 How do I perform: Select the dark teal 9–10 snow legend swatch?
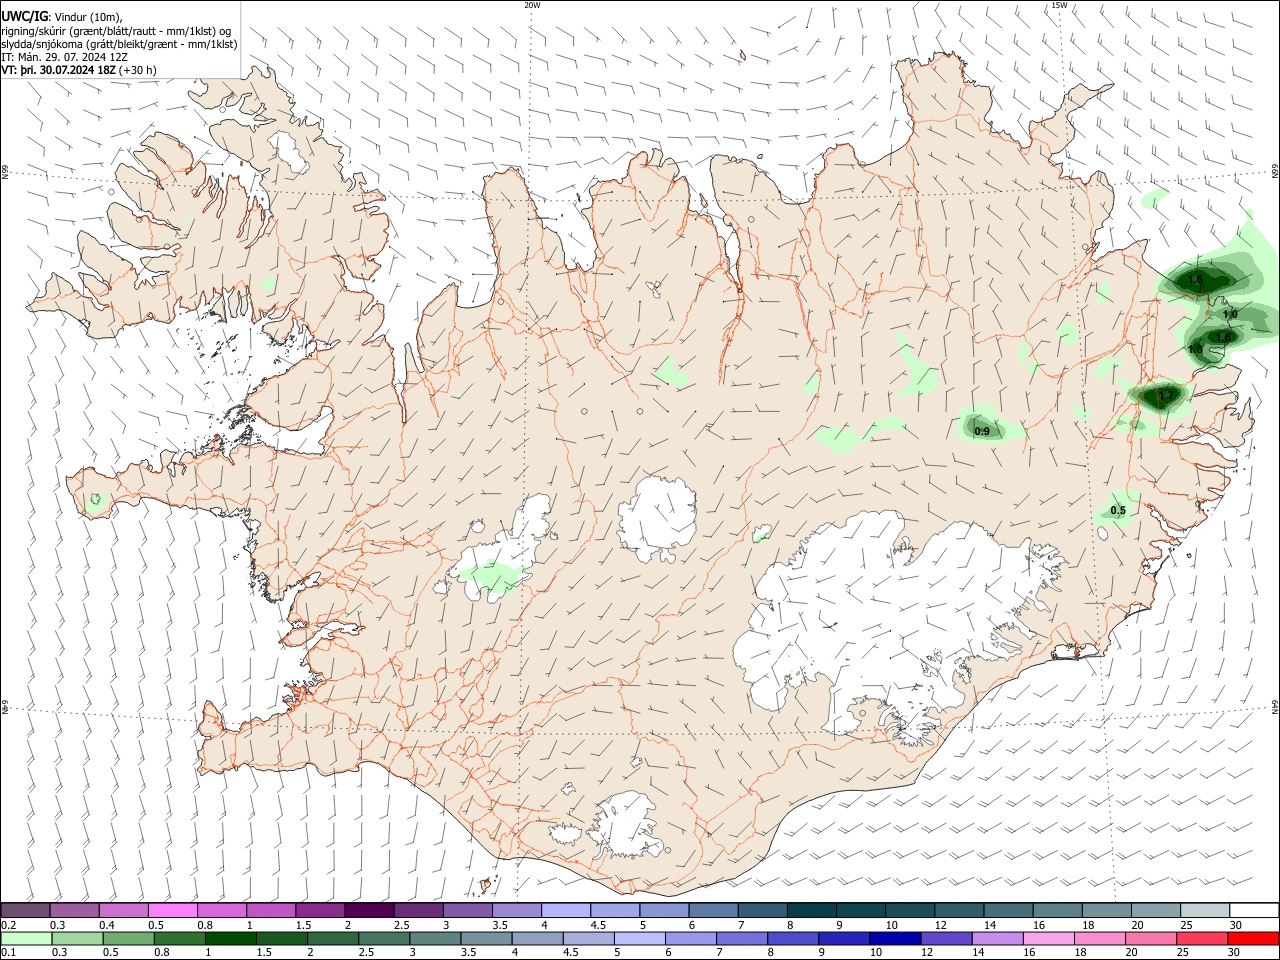click(x=861, y=910)
